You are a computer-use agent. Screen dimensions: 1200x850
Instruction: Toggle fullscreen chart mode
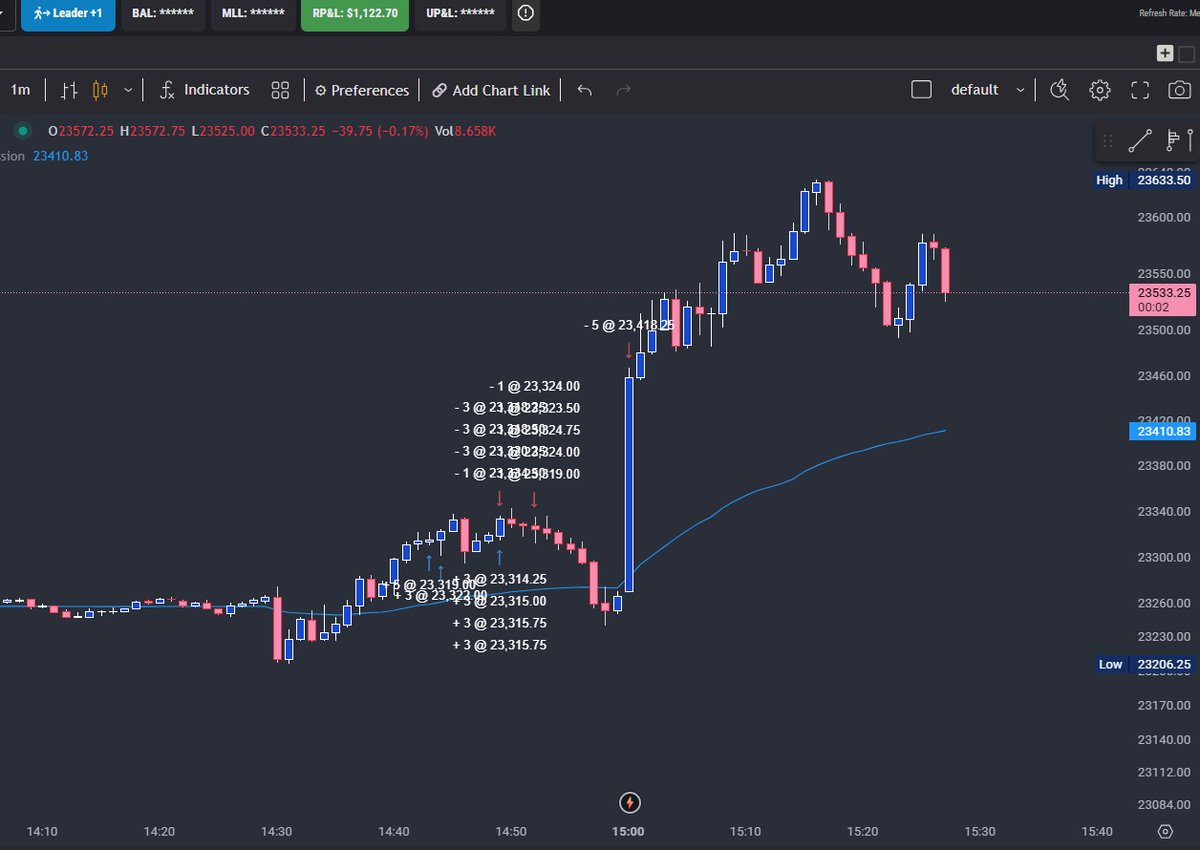point(1140,90)
